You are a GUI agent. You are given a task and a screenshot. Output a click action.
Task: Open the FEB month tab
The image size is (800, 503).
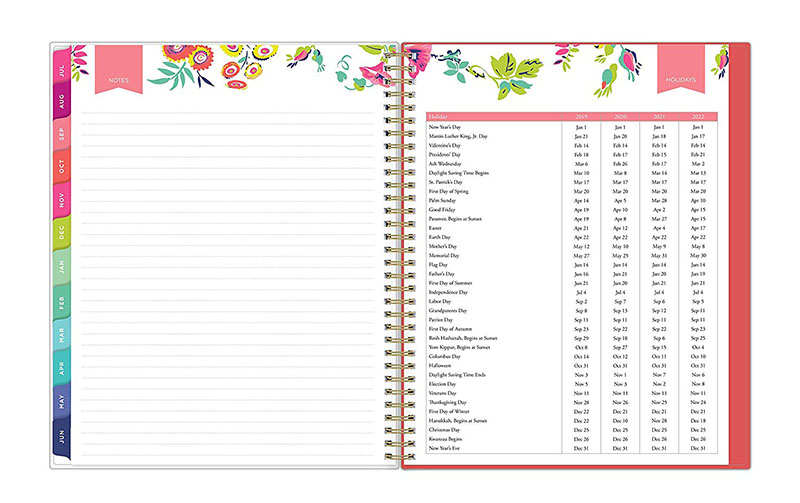coord(62,301)
